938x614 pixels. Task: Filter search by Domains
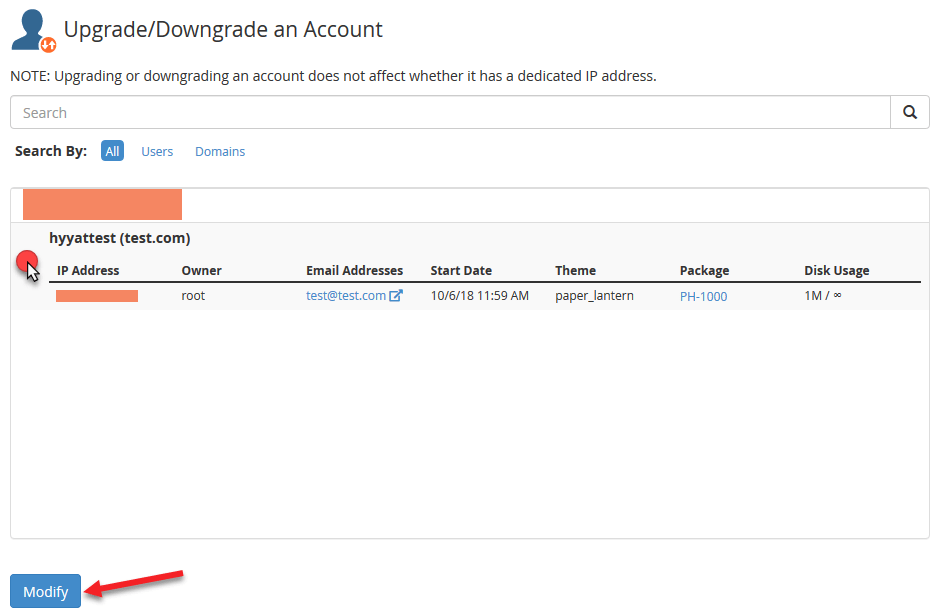220,151
